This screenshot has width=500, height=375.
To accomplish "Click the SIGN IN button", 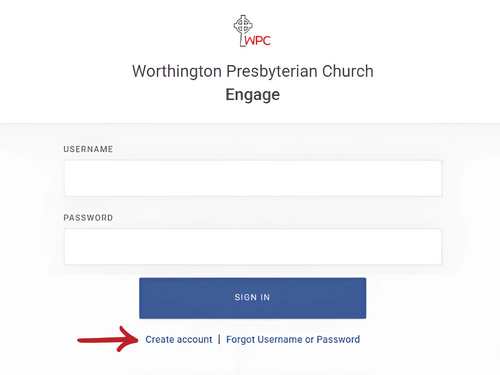I will 253,298.
